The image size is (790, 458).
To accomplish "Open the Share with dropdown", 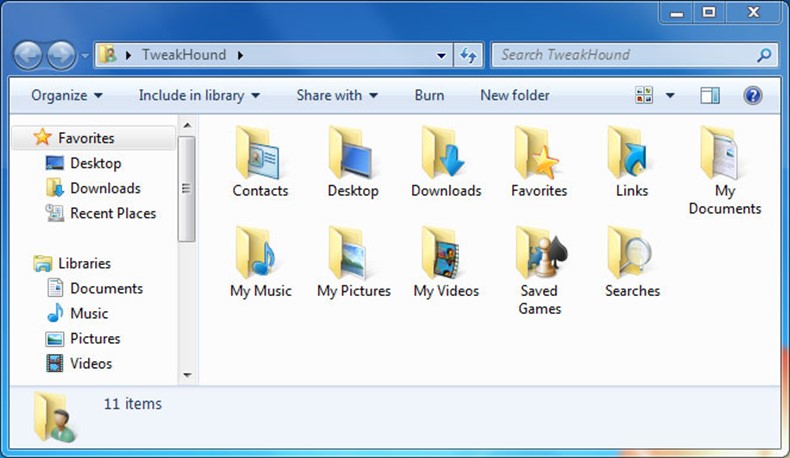I will click(x=337, y=95).
